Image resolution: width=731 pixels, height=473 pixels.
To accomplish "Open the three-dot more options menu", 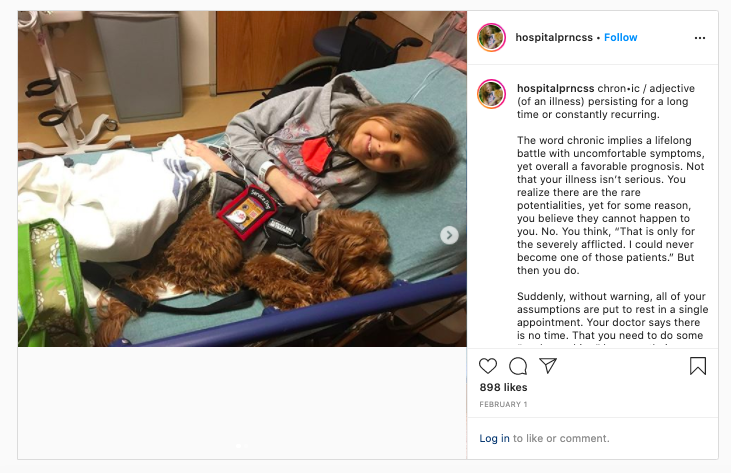I will (x=700, y=38).
